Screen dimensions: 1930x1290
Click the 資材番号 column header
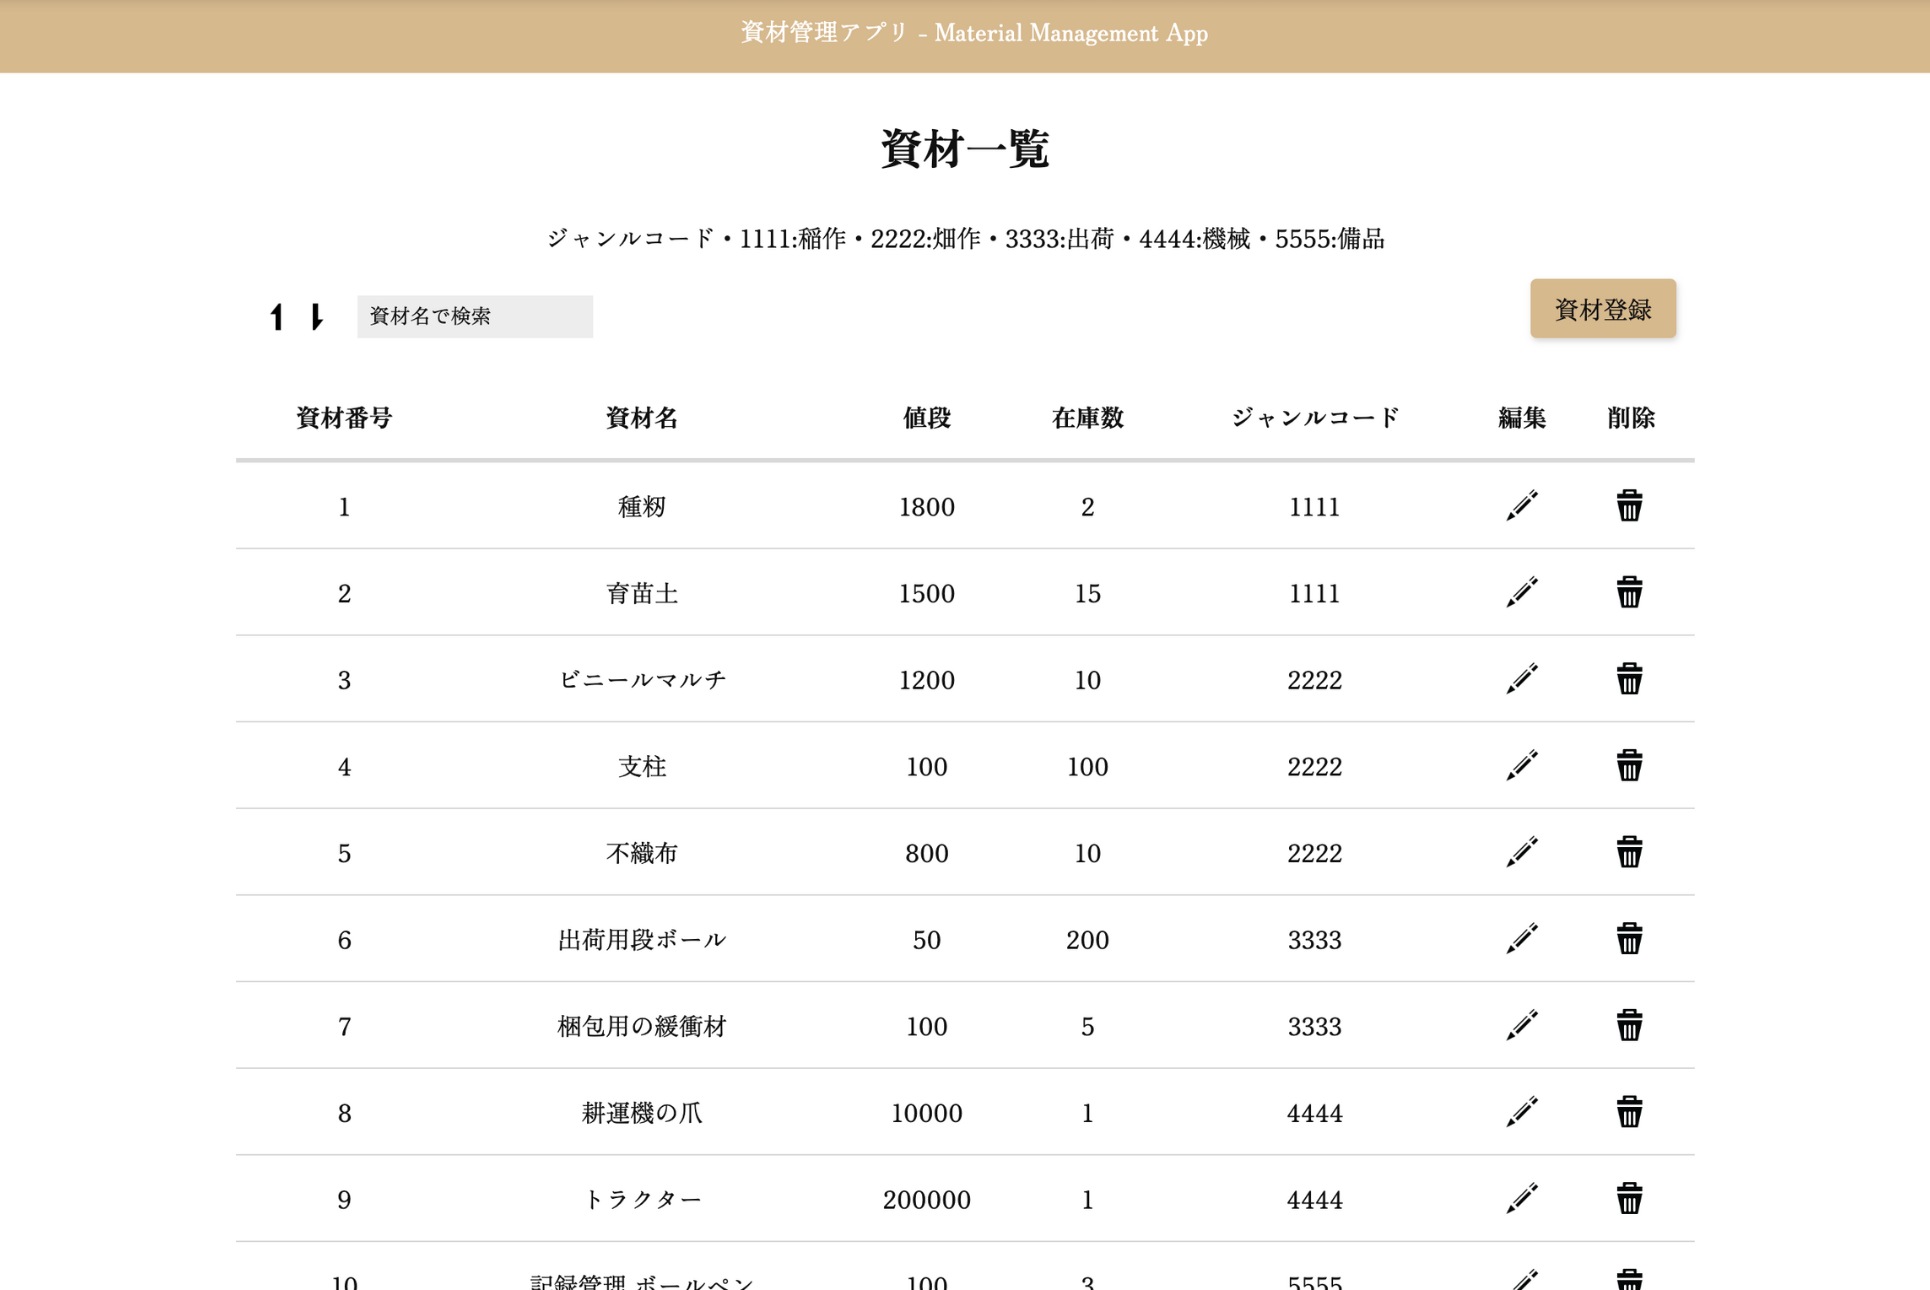(x=344, y=418)
